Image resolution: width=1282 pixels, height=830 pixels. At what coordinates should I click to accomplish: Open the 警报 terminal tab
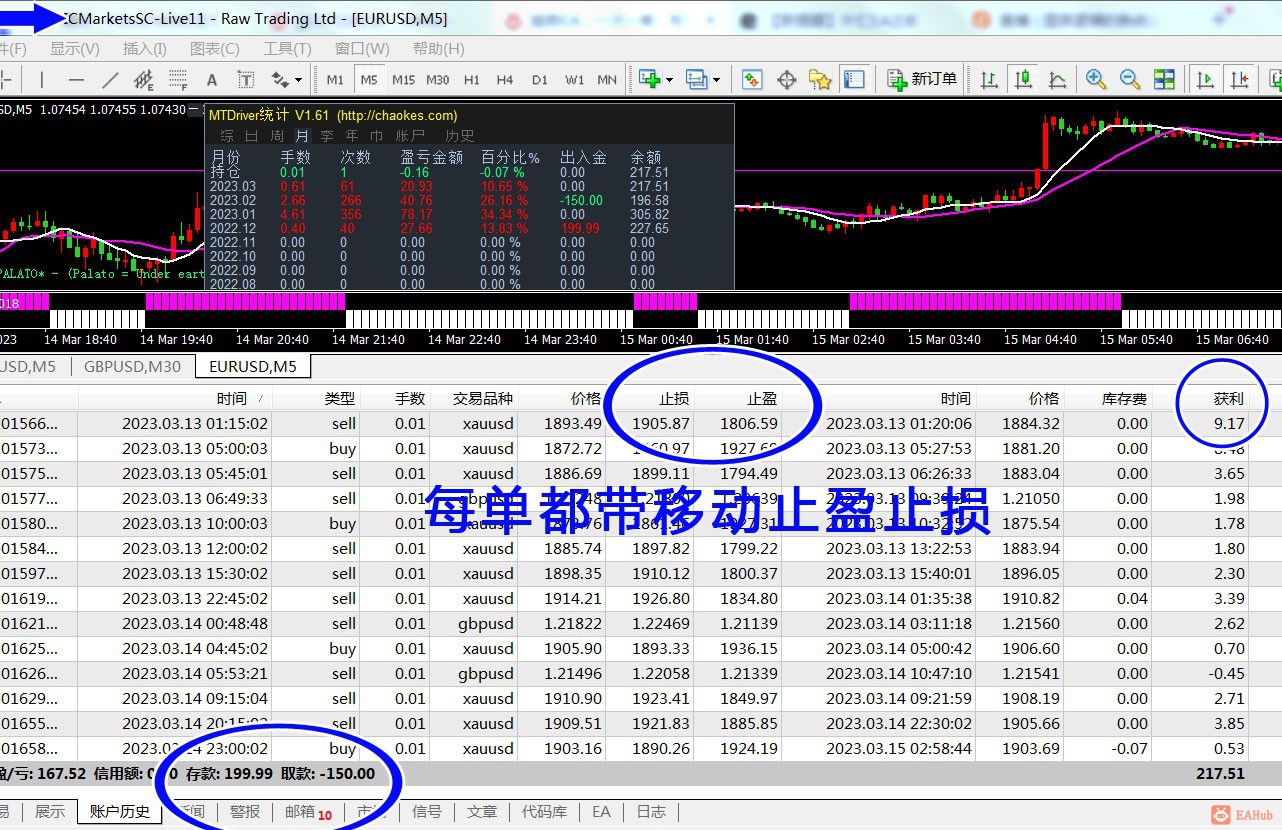coord(245,811)
